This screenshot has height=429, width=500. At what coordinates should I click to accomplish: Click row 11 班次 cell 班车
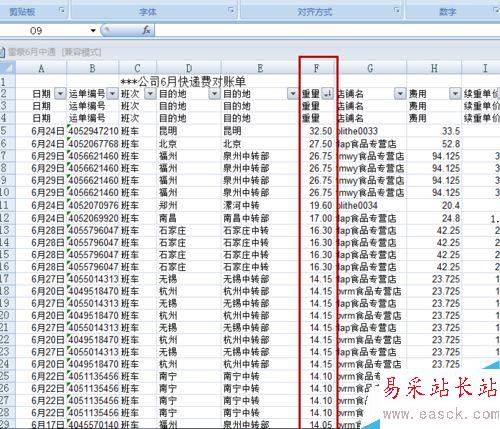(138, 205)
